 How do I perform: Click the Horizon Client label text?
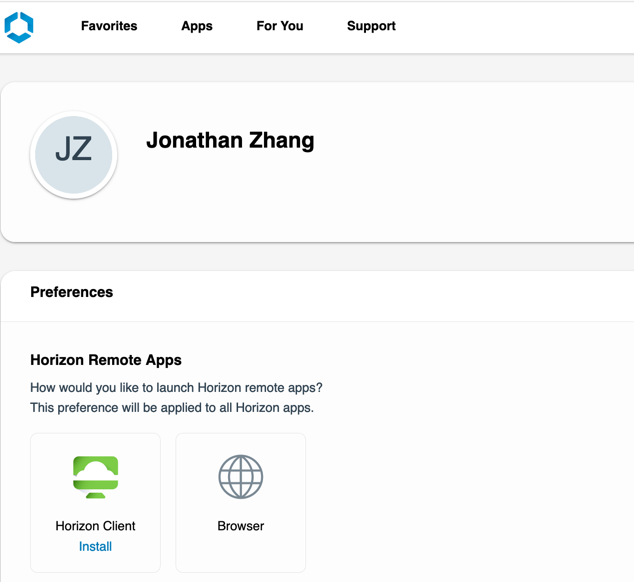pos(96,526)
